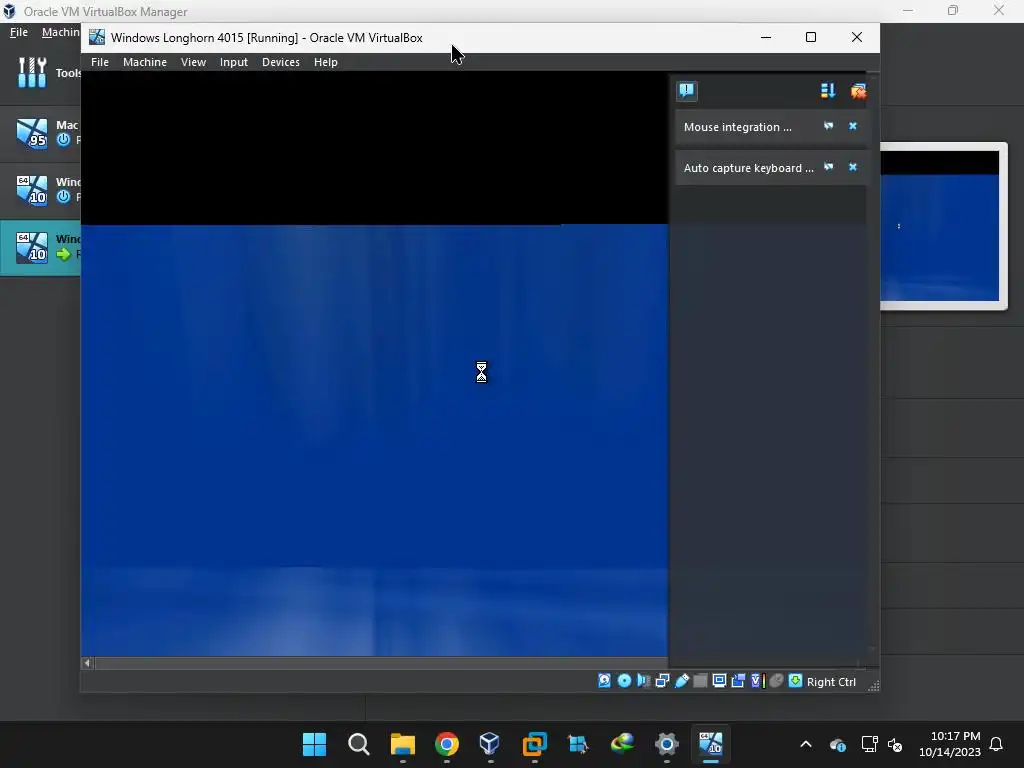Open the View menu

pos(193,62)
